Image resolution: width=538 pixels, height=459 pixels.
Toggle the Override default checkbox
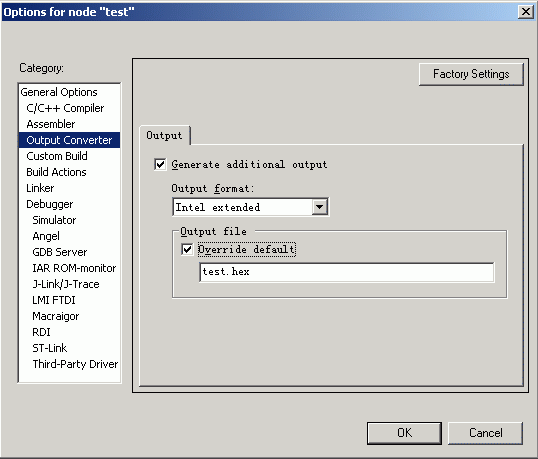[187, 249]
